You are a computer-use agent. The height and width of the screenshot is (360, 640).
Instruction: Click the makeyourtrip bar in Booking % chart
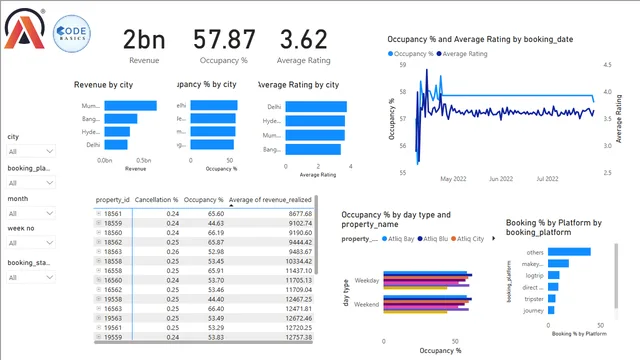coord(558,264)
